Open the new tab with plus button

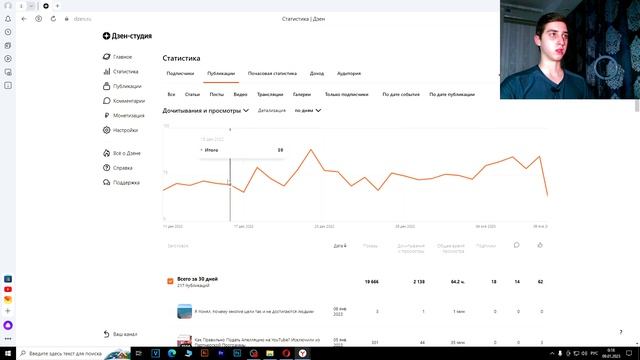pyautogui.click(x=58, y=6)
